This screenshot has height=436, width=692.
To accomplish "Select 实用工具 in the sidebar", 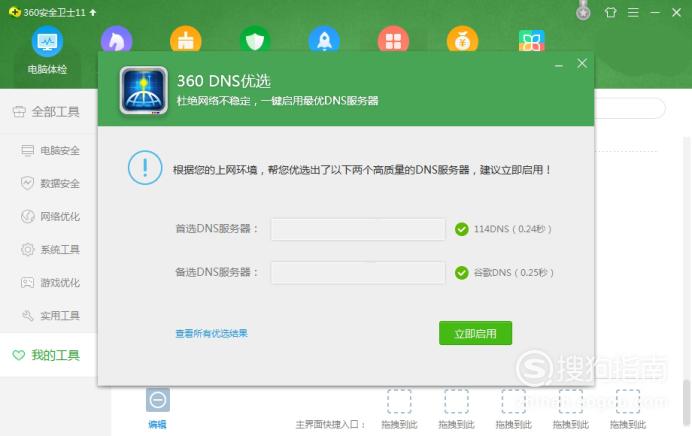I will [x=51, y=316].
